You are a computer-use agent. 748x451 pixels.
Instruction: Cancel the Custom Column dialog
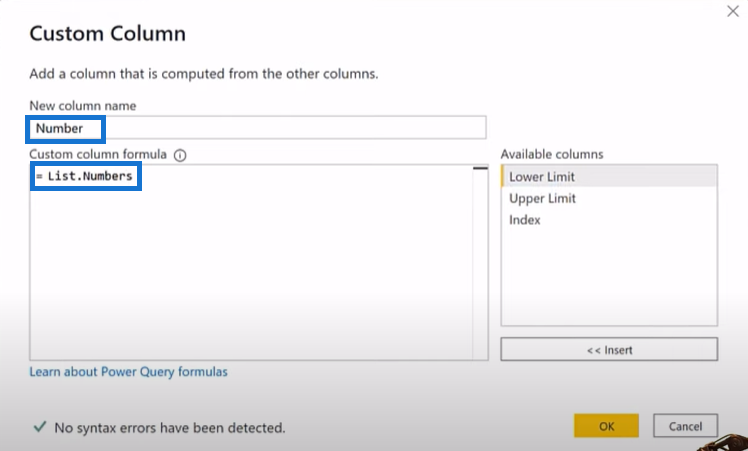pyautogui.click(x=685, y=426)
